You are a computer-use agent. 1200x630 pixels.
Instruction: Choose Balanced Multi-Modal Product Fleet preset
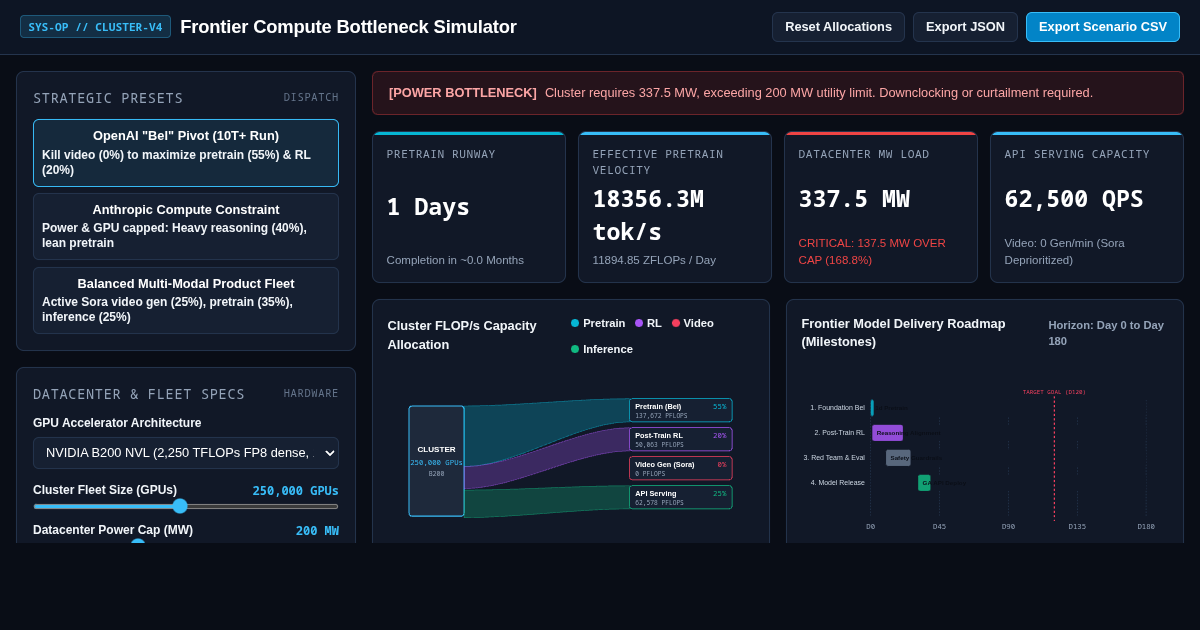[x=186, y=300]
